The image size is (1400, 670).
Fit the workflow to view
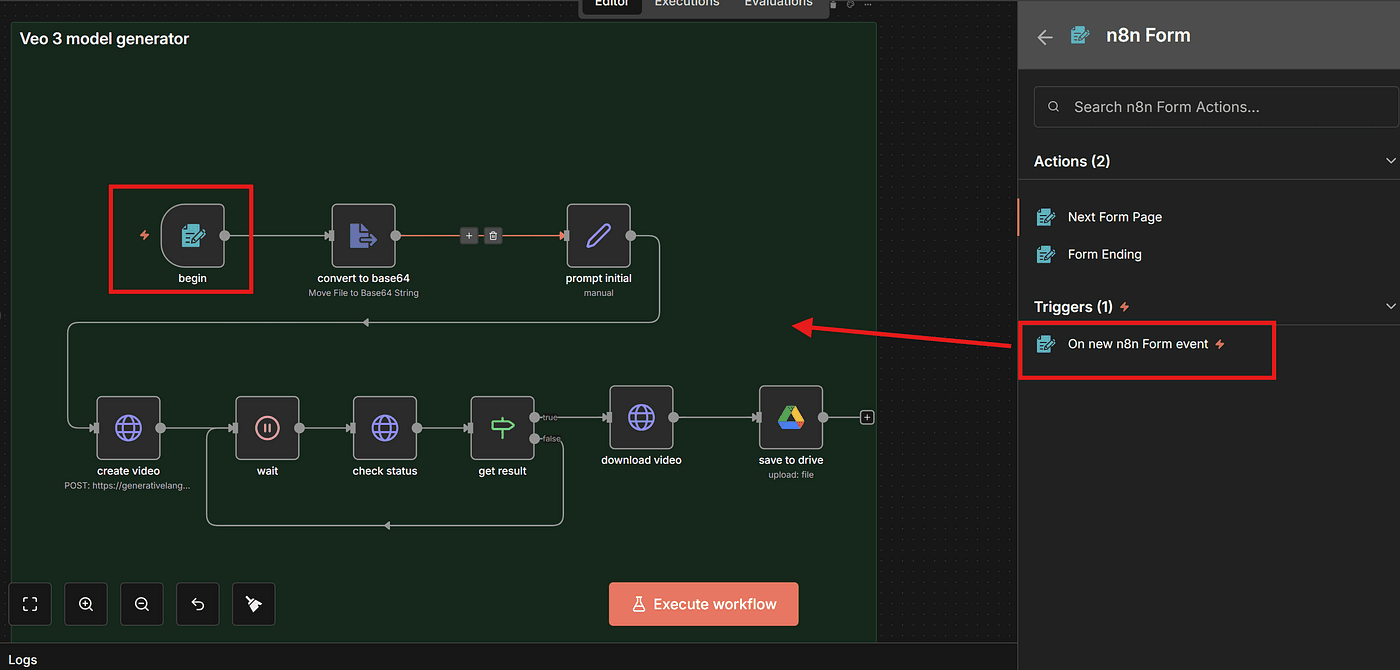(30, 604)
